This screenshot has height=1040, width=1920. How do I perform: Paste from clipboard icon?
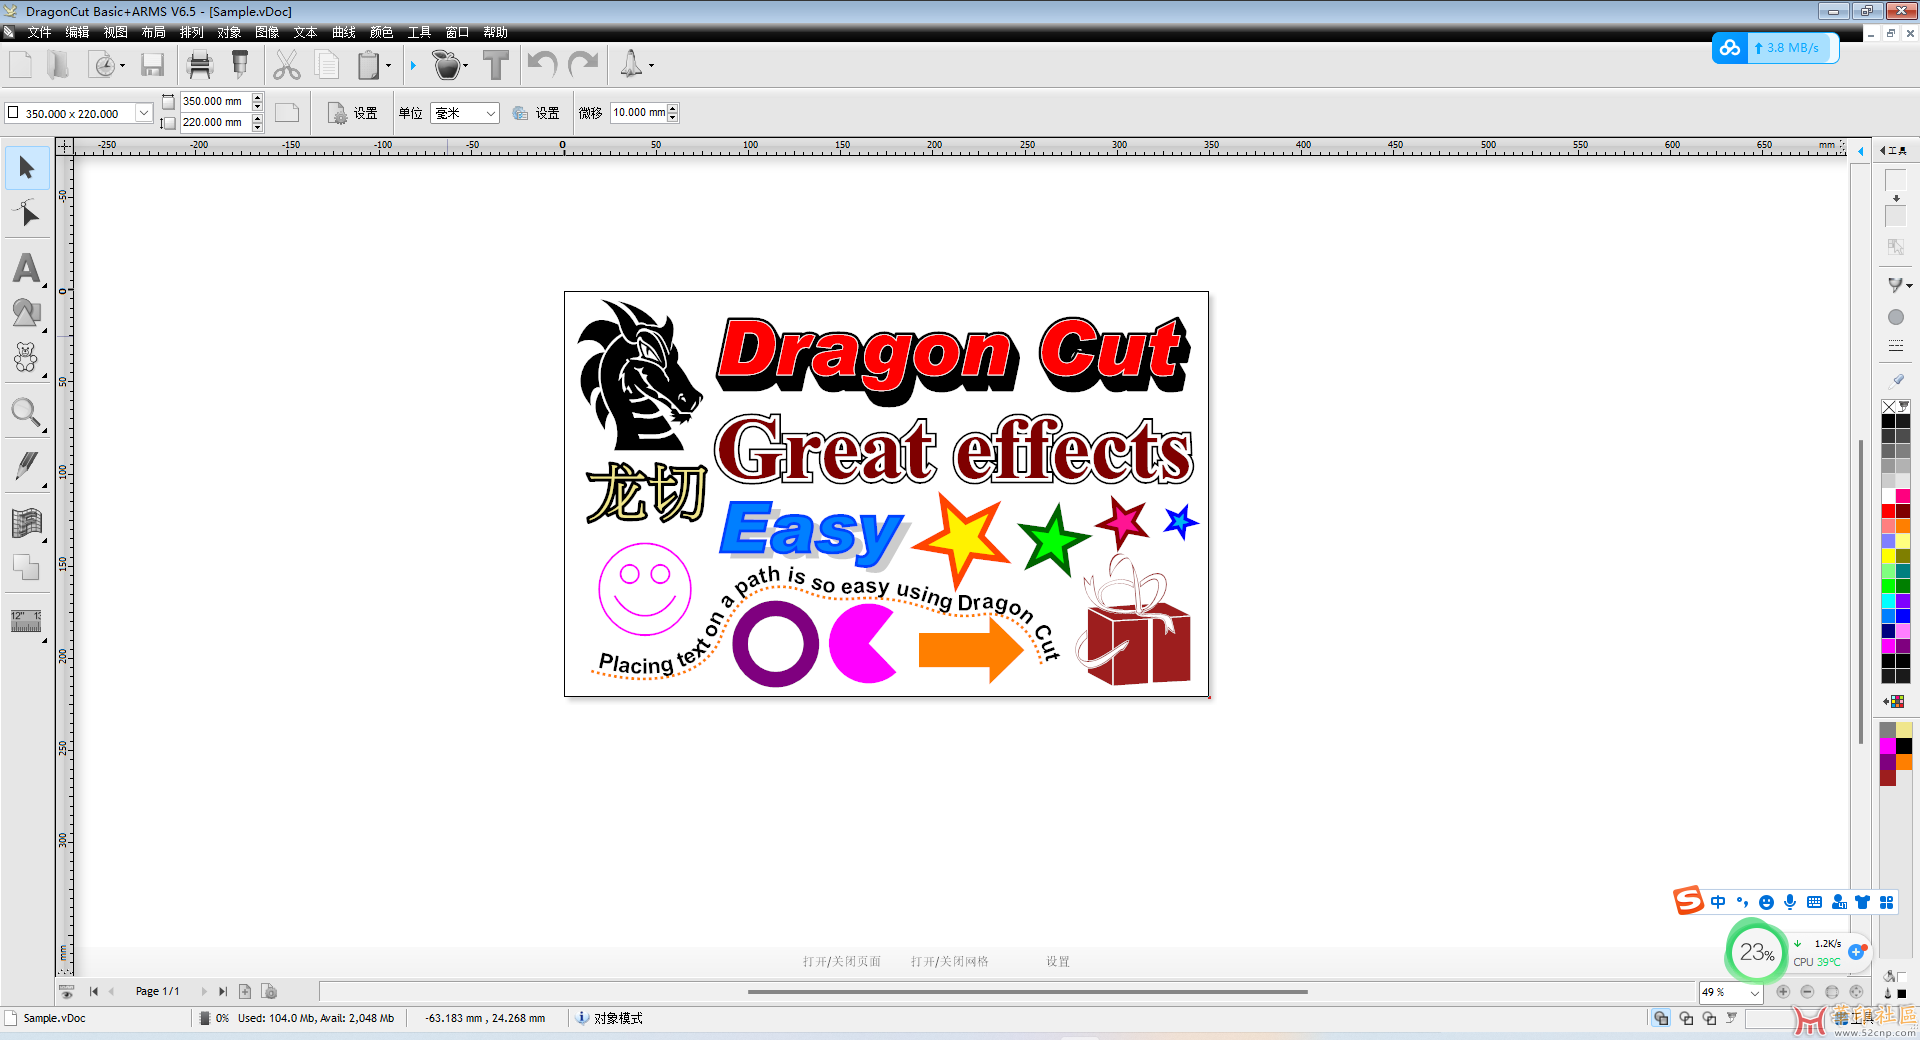369,66
